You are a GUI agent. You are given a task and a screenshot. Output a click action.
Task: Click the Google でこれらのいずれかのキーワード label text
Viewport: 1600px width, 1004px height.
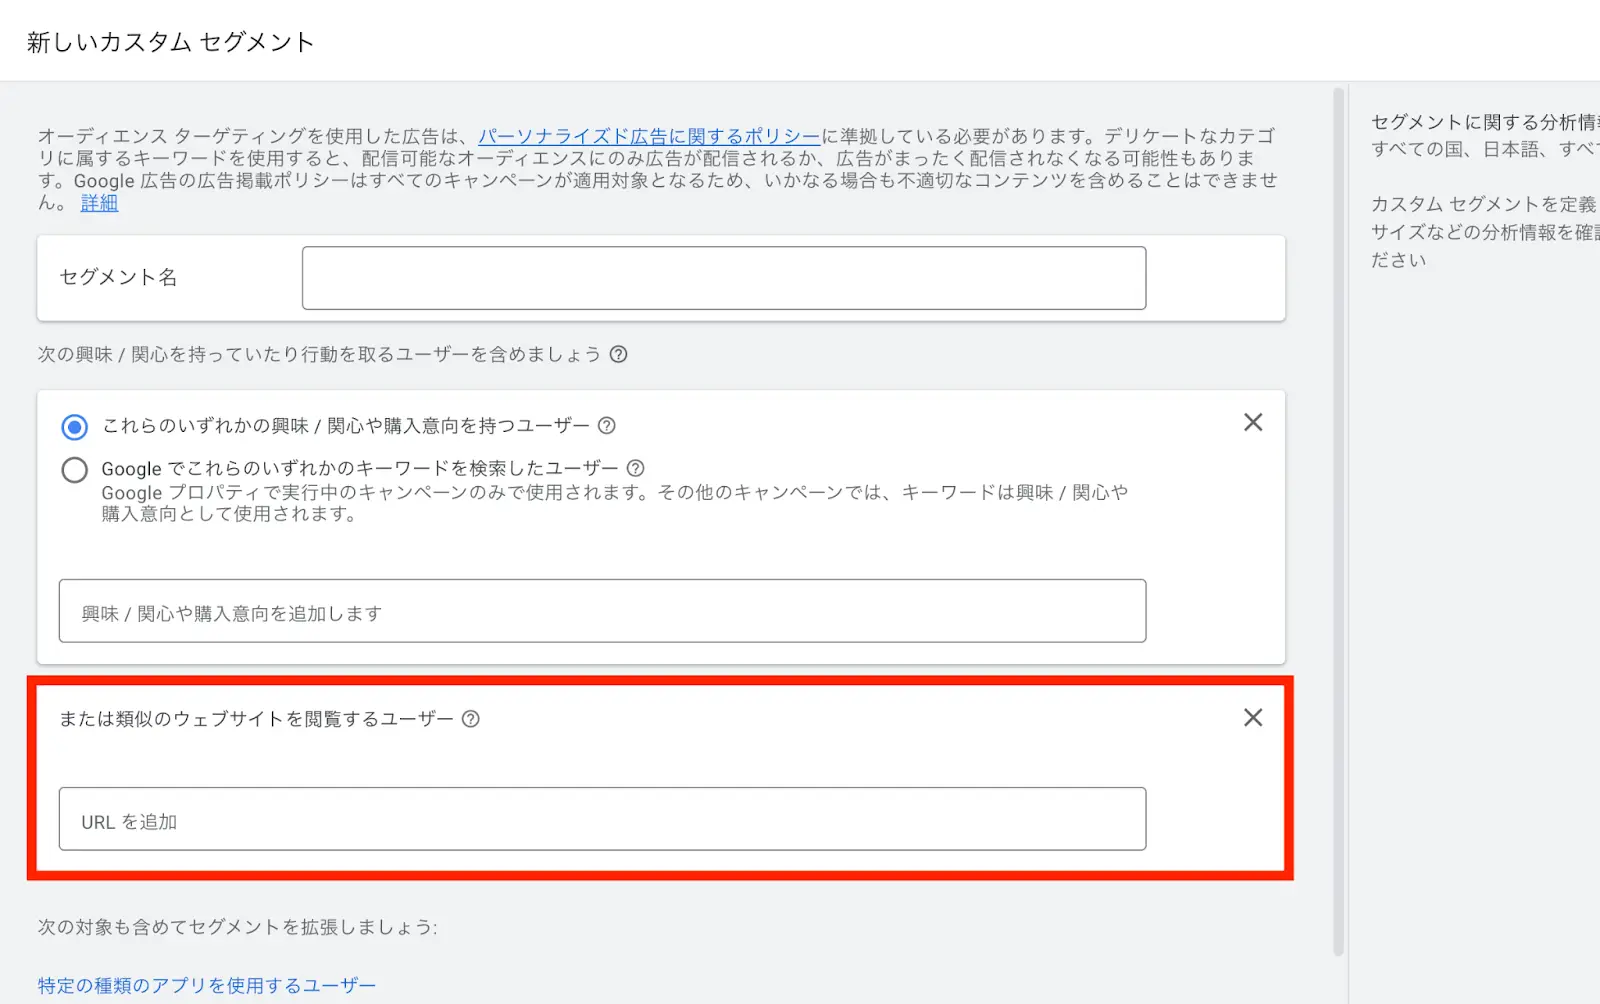pyautogui.click(x=360, y=468)
